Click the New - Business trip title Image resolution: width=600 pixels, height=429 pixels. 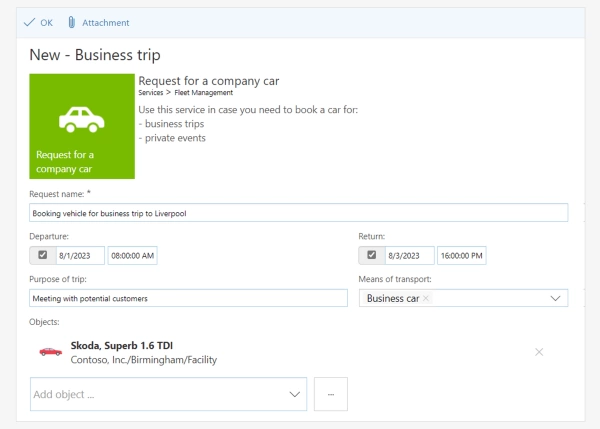pyautogui.click(x=95, y=55)
